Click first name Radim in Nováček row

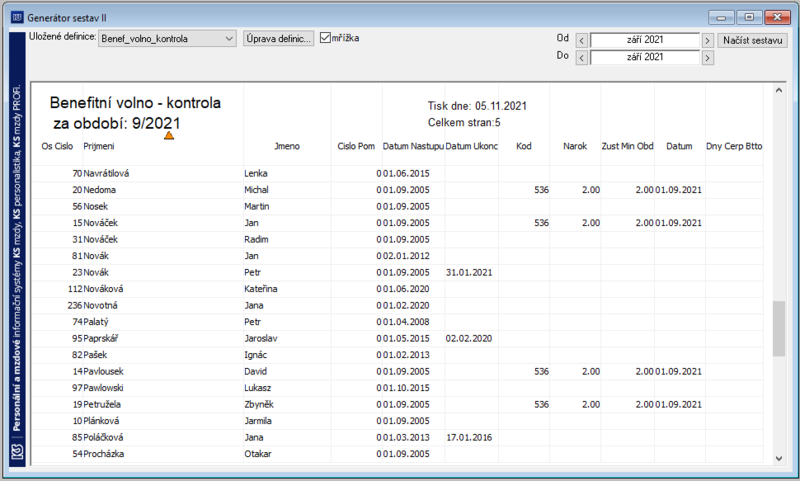tap(256, 239)
